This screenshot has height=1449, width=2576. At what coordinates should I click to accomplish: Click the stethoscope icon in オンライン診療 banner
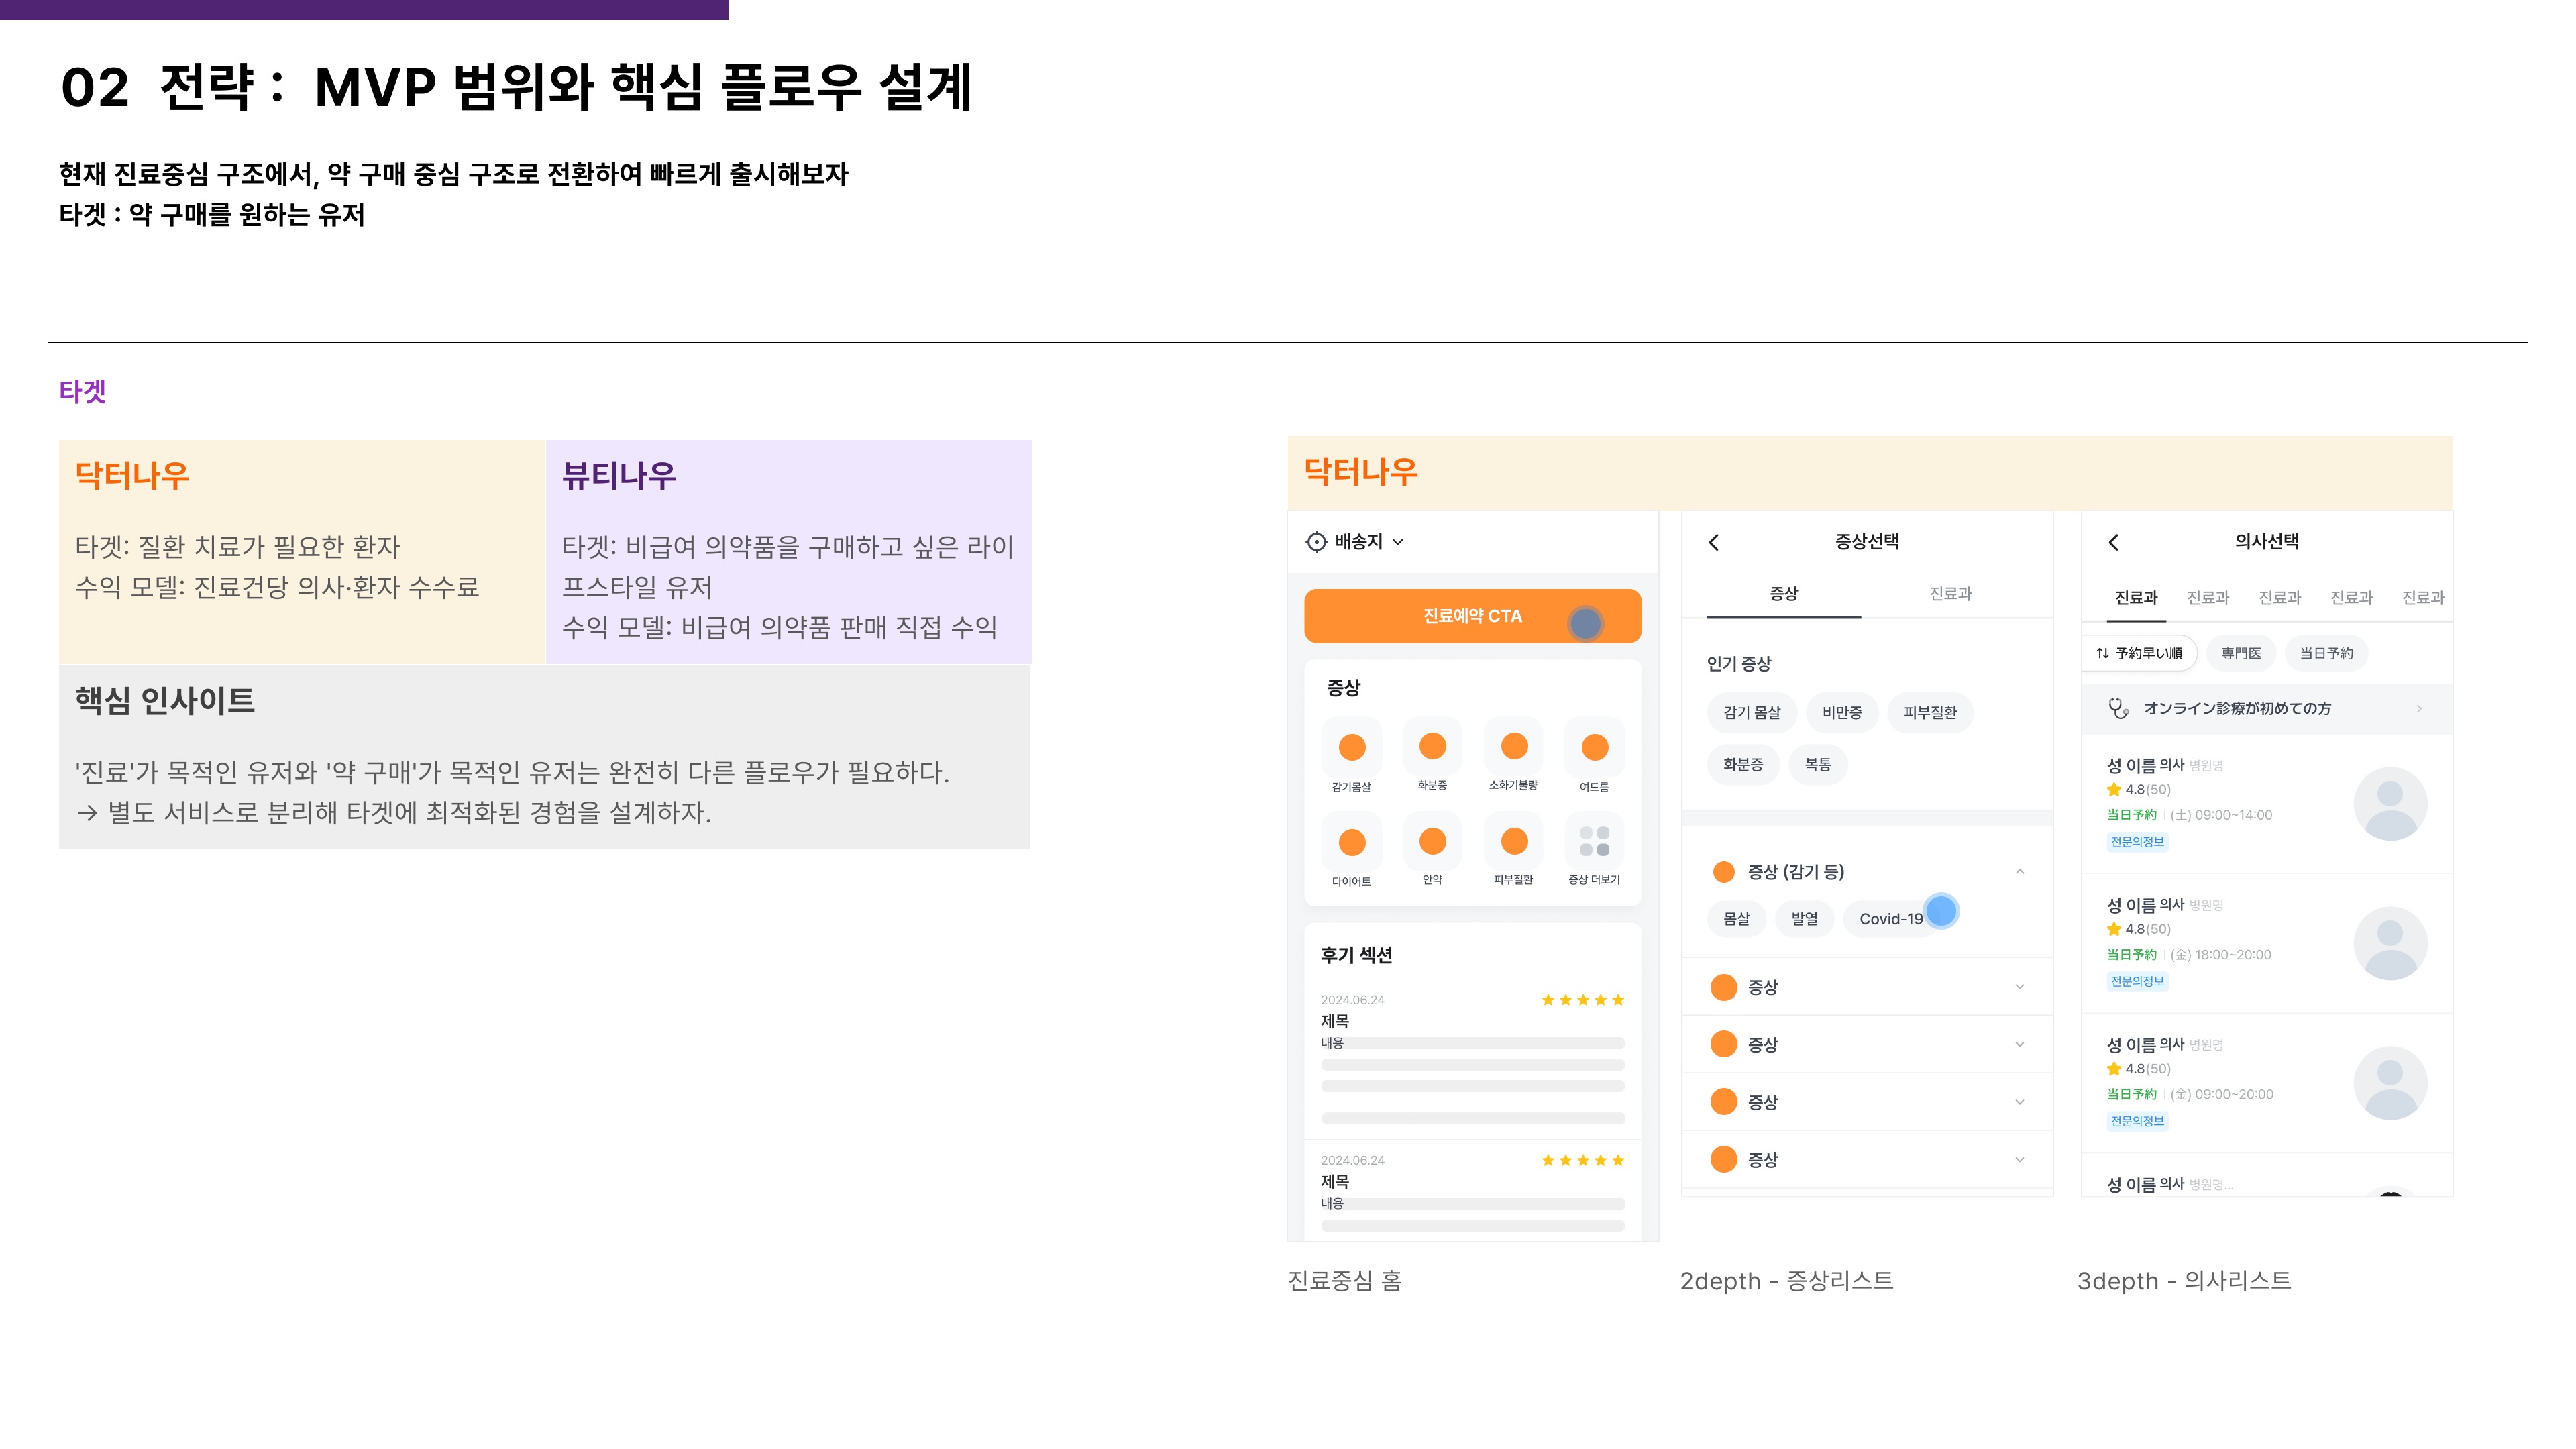(x=2118, y=708)
